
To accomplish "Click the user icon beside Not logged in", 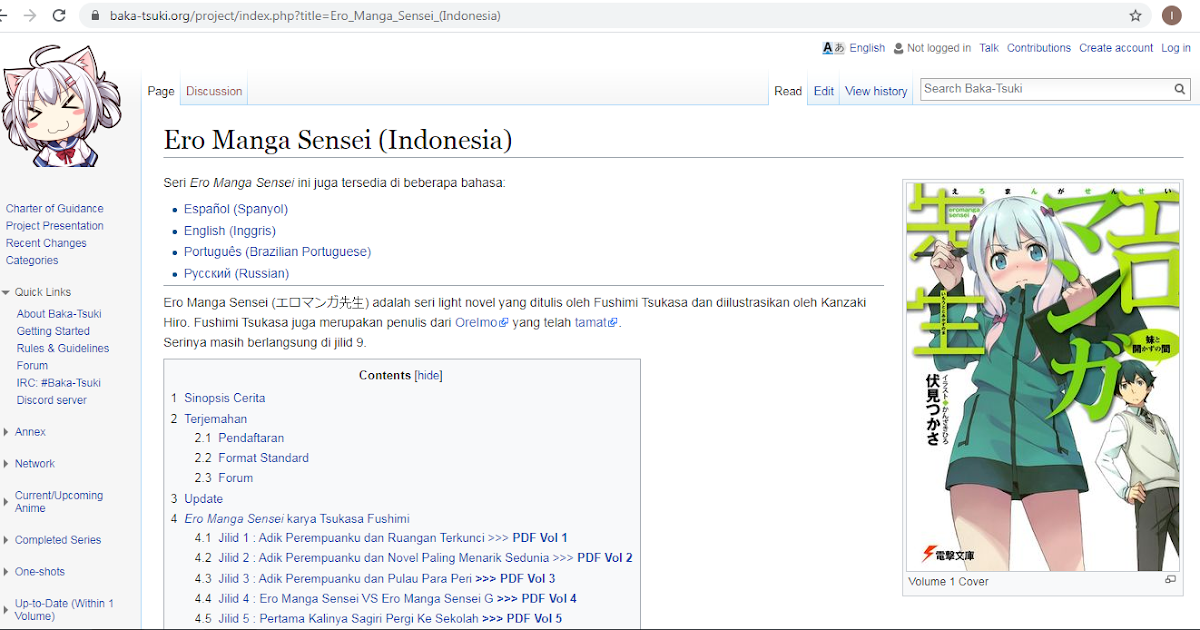I will (898, 48).
